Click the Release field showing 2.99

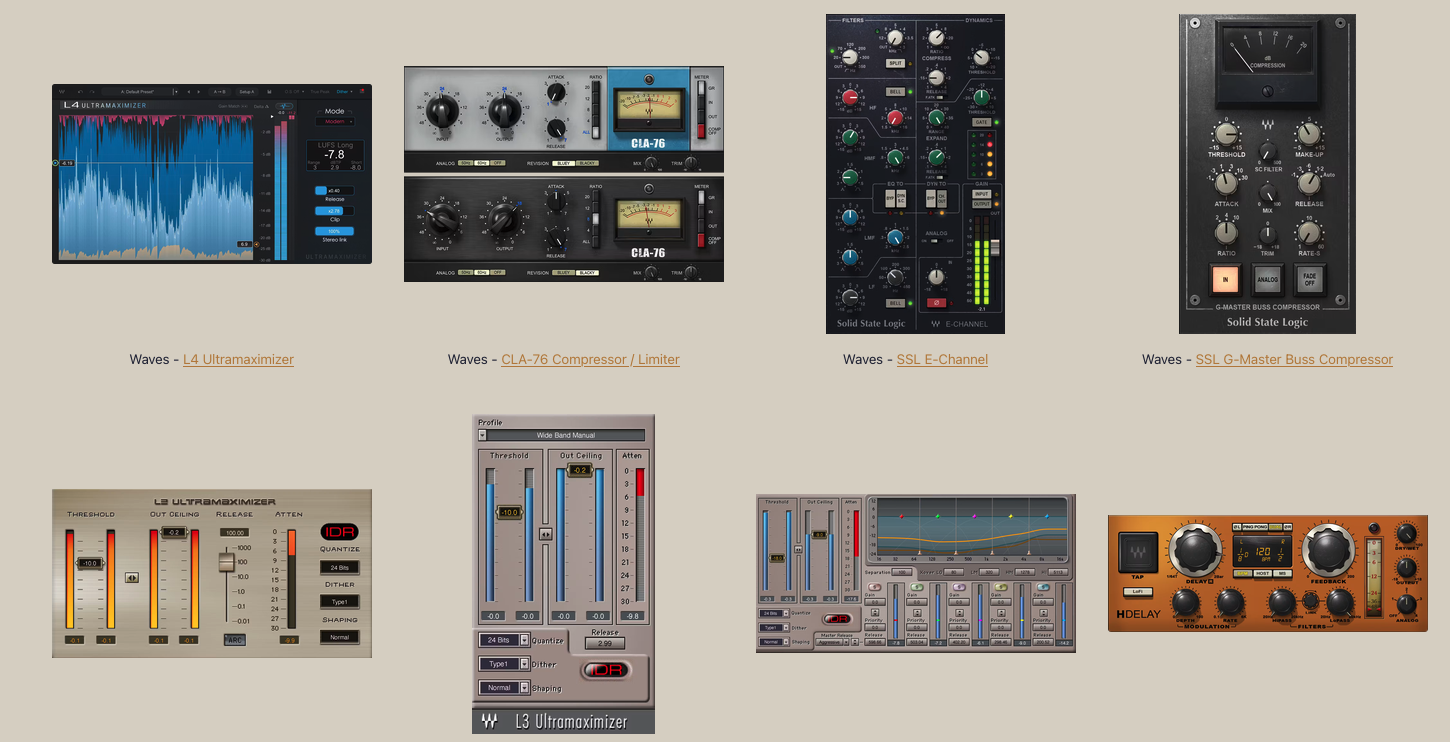click(x=605, y=643)
